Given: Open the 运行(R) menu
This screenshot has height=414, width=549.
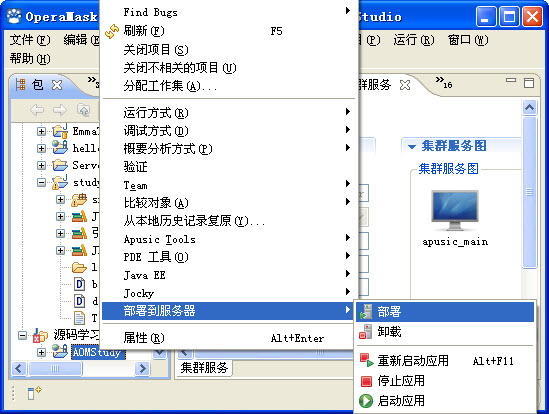Looking at the screenshot, I should 414,40.
